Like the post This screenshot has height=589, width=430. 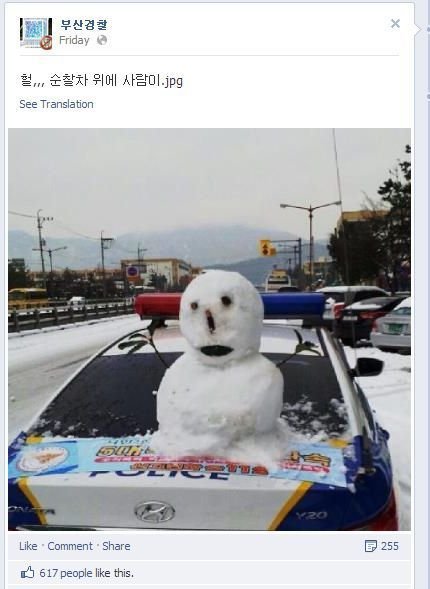28,546
